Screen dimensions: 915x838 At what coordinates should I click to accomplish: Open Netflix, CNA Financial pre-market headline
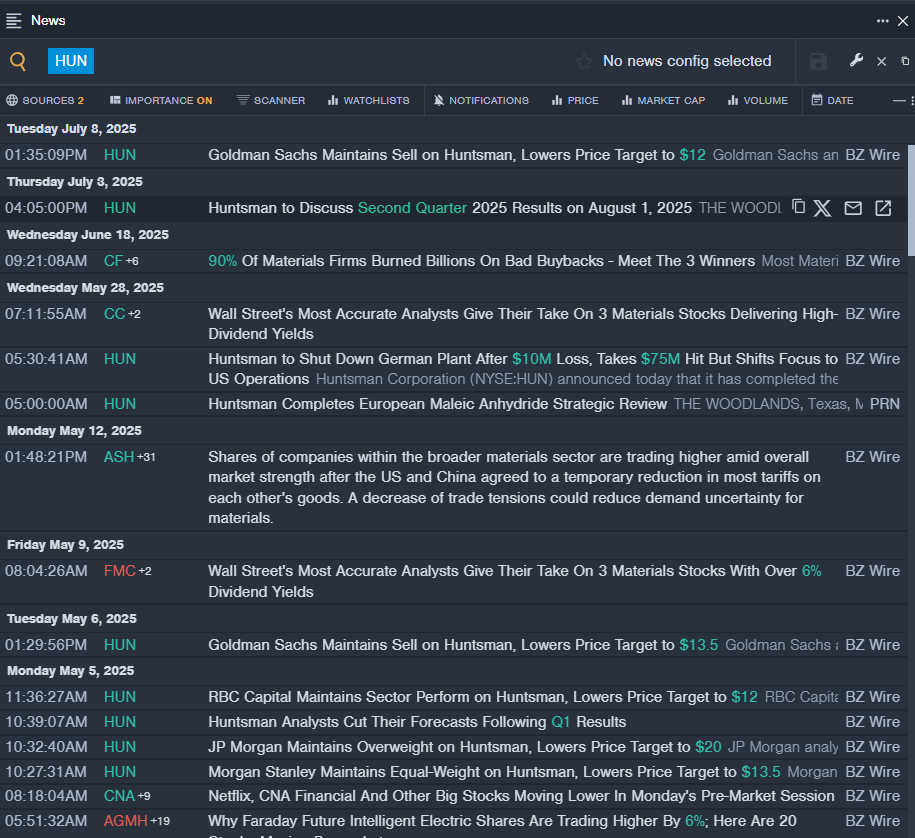tap(521, 796)
